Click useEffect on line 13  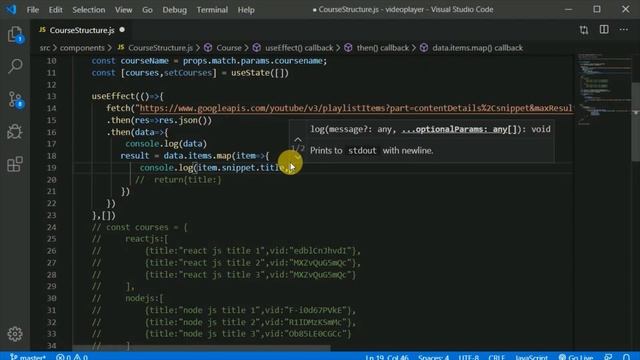pos(113,96)
